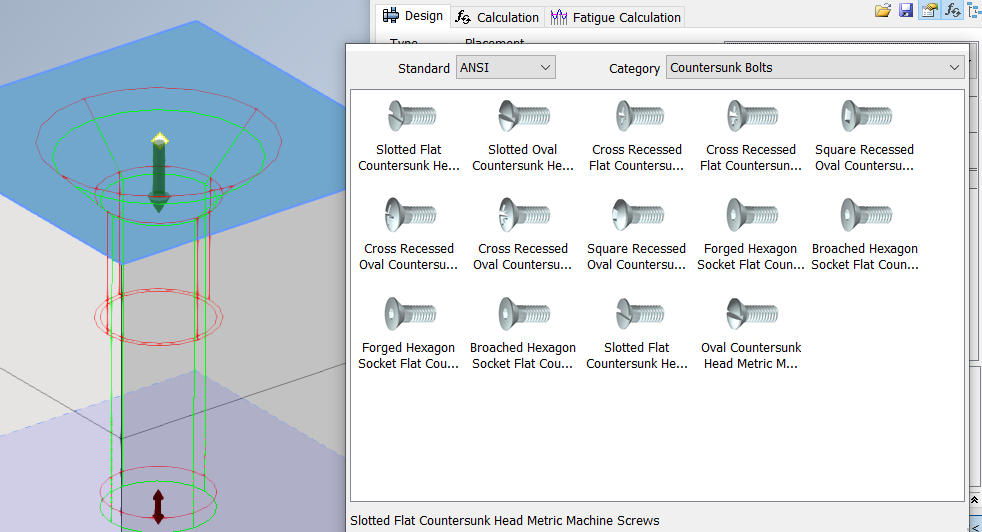Select Broached Hexagon Socket bolt left of Slotted Flat
This screenshot has height=532, width=982.
coord(523,333)
